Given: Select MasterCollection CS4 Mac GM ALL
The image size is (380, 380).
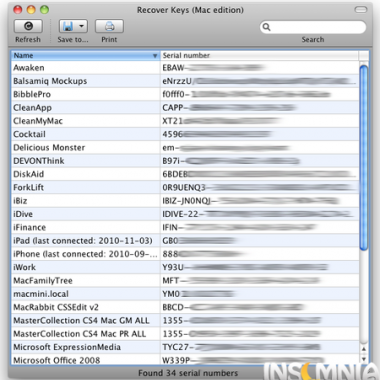Looking at the screenshot, I should pos(185,321).
